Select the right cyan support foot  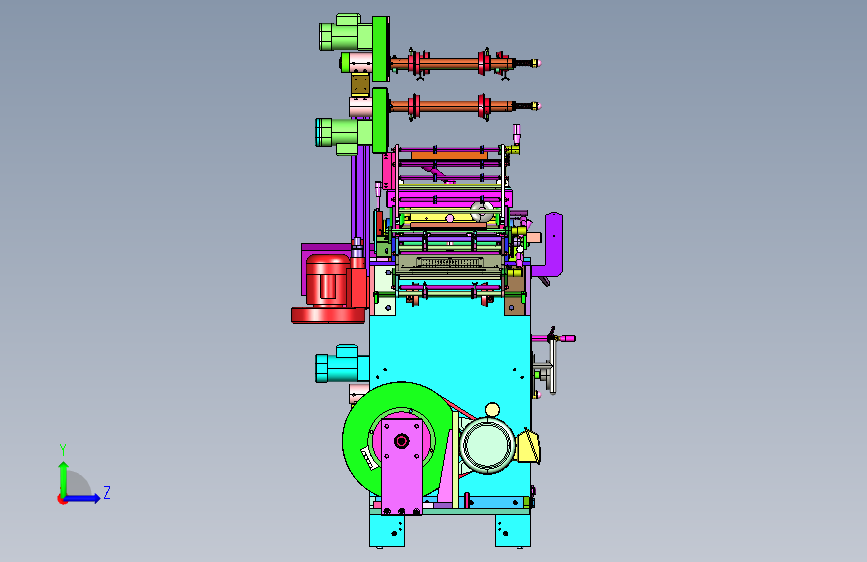[x=513, y=530]
